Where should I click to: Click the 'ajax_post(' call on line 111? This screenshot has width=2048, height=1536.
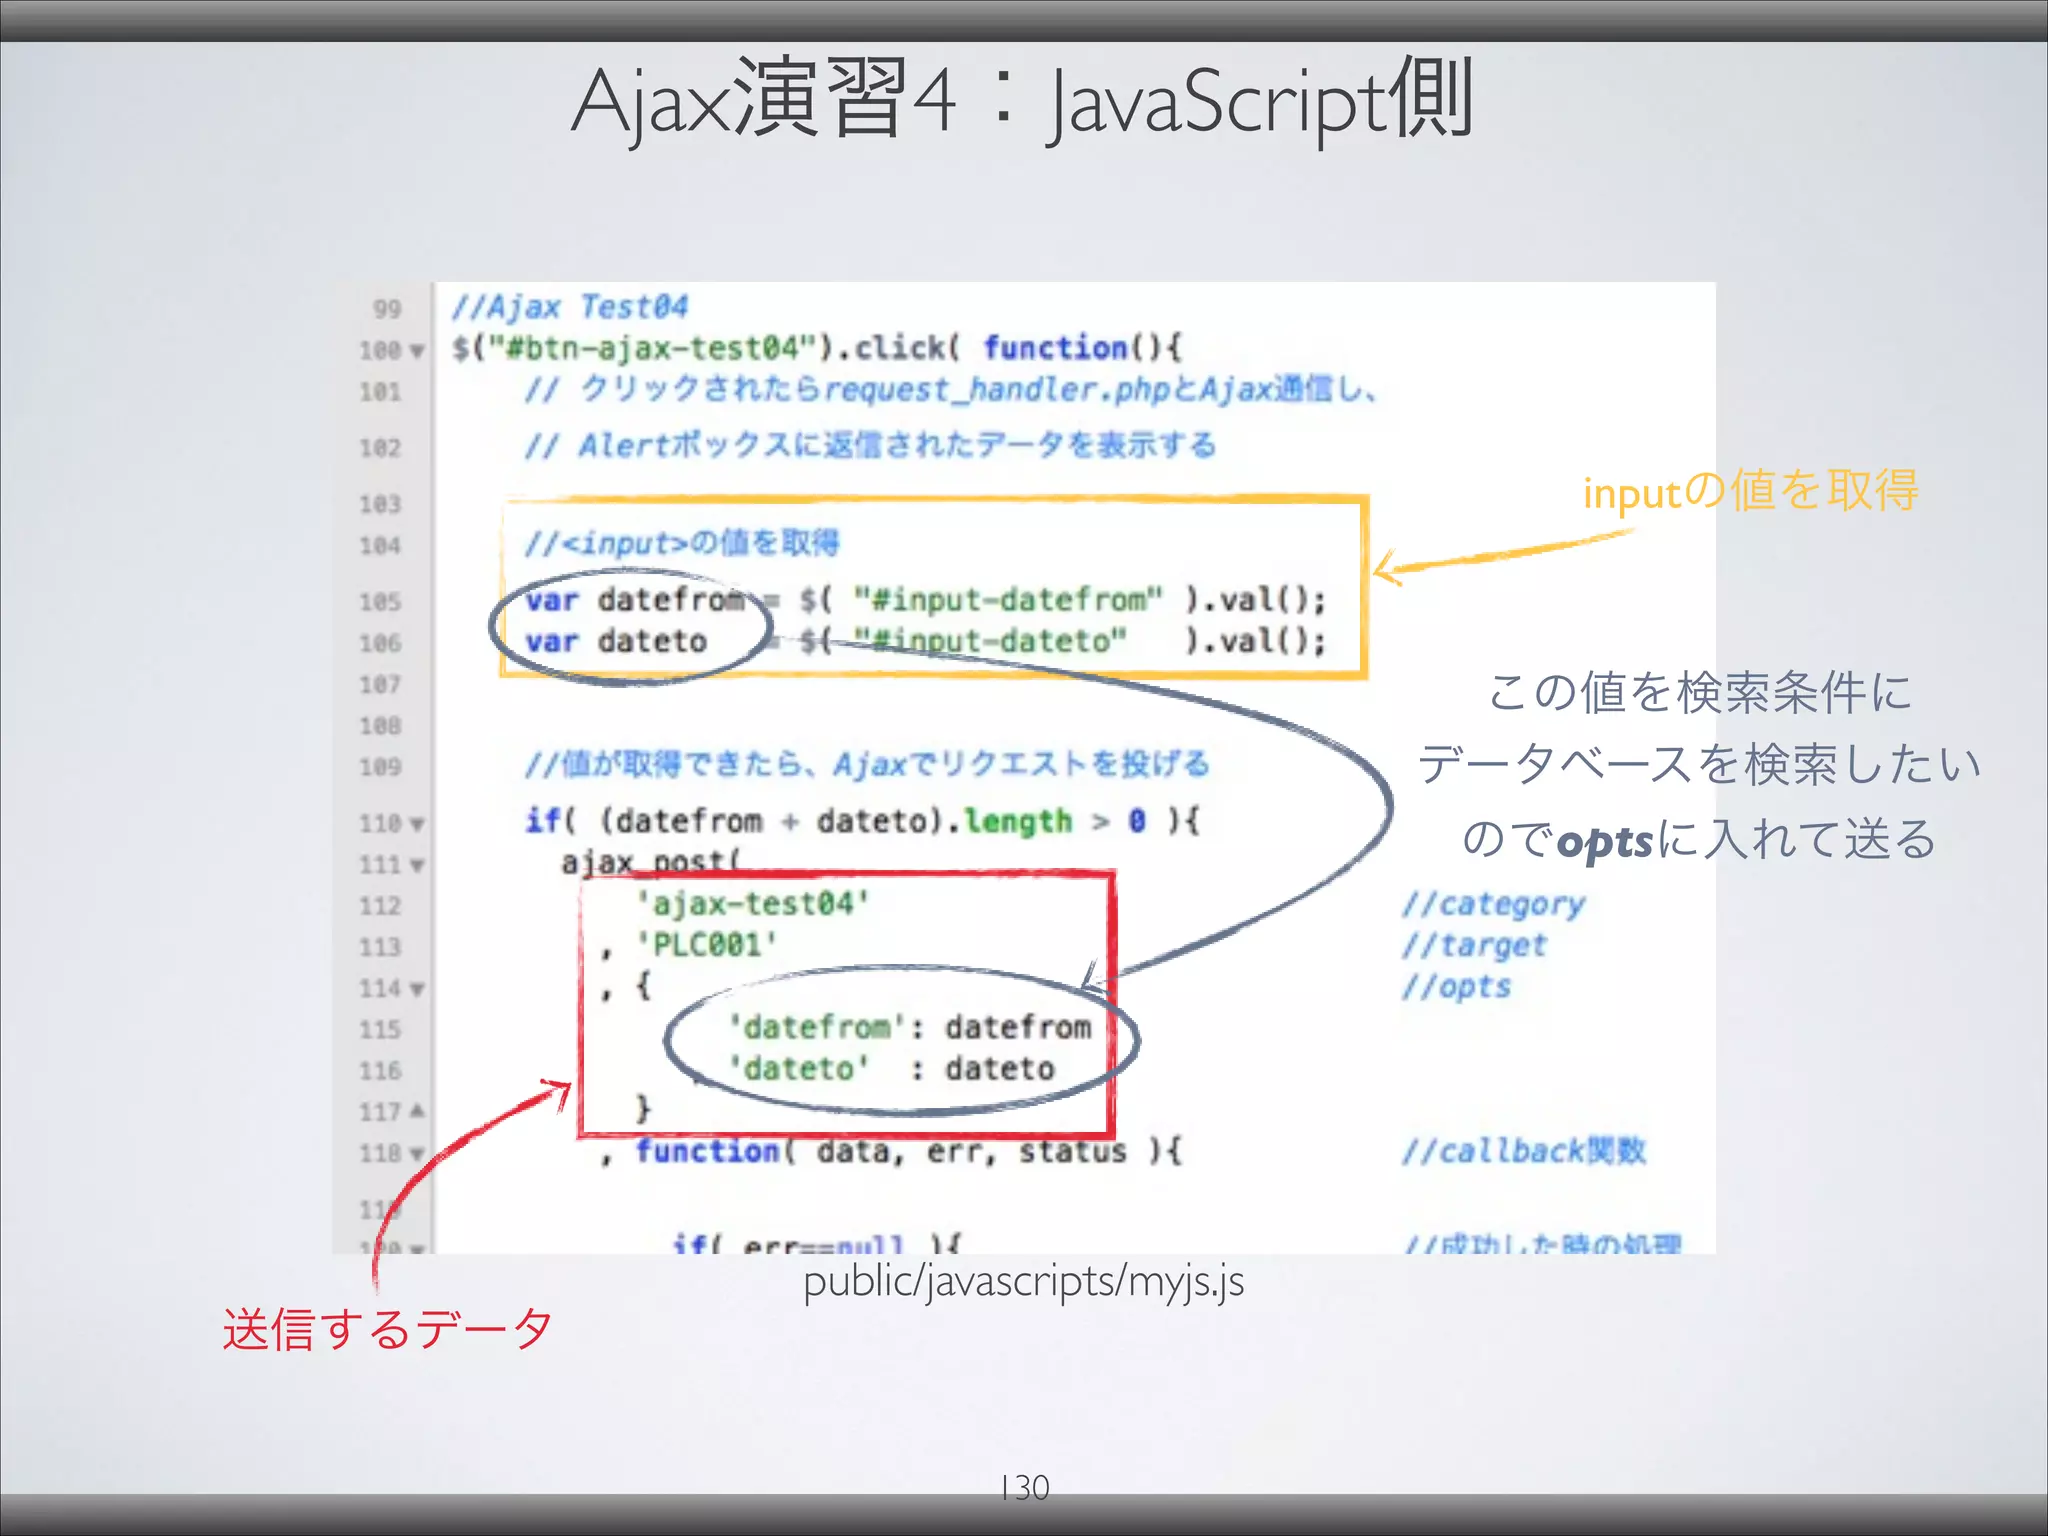(x=651, y=862)
